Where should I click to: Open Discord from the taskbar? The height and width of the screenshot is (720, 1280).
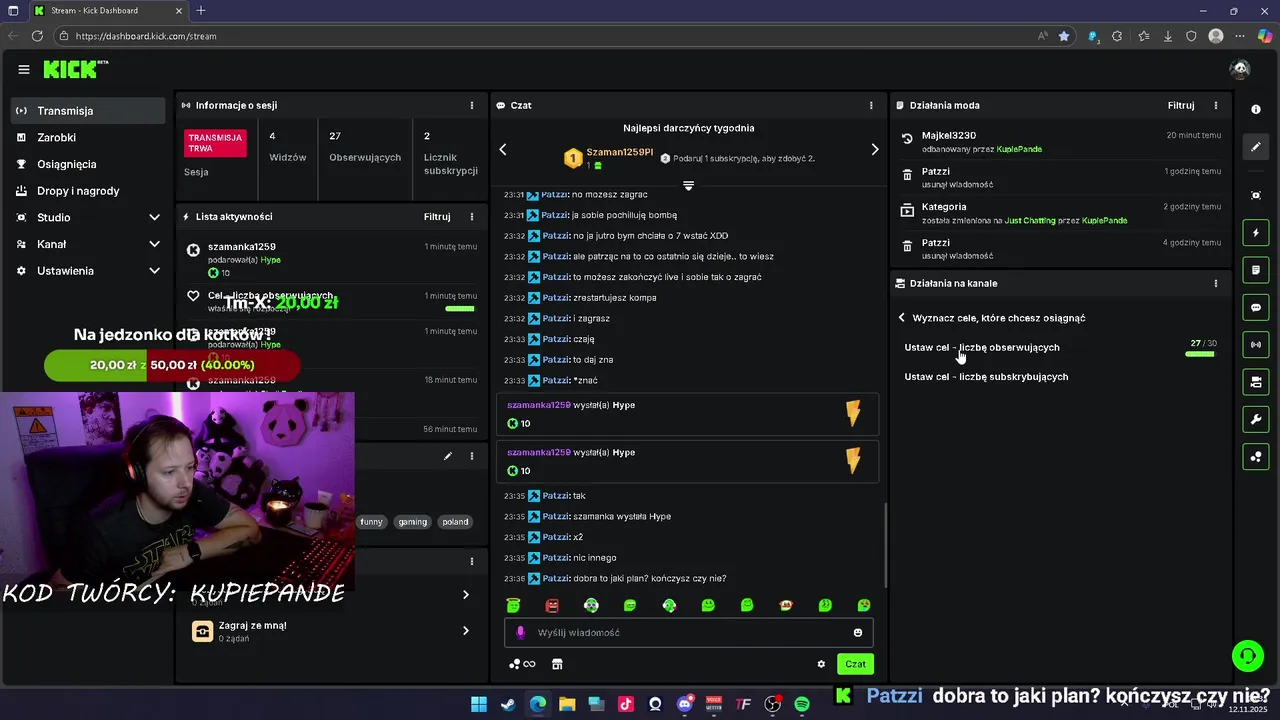pyautogui.click(x=685, y=704)
